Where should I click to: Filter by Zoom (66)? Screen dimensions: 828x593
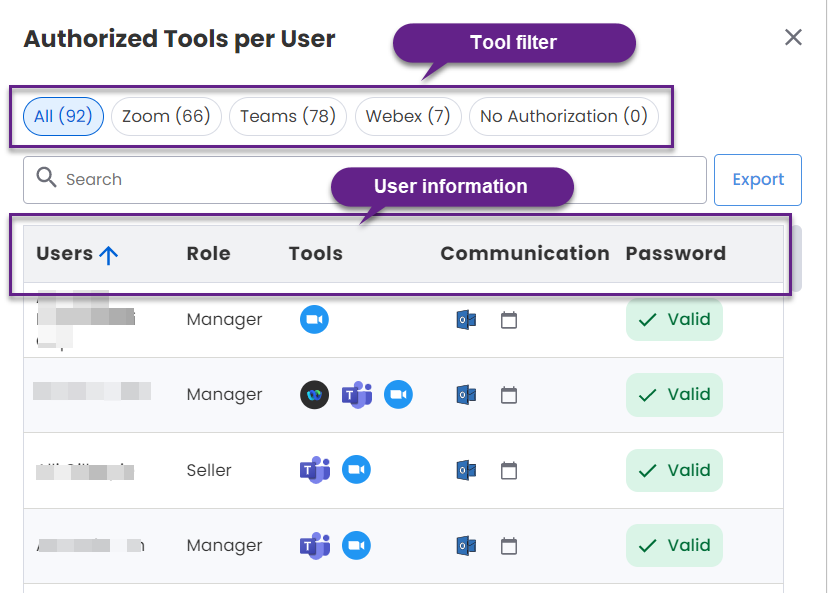click(166, 116)
